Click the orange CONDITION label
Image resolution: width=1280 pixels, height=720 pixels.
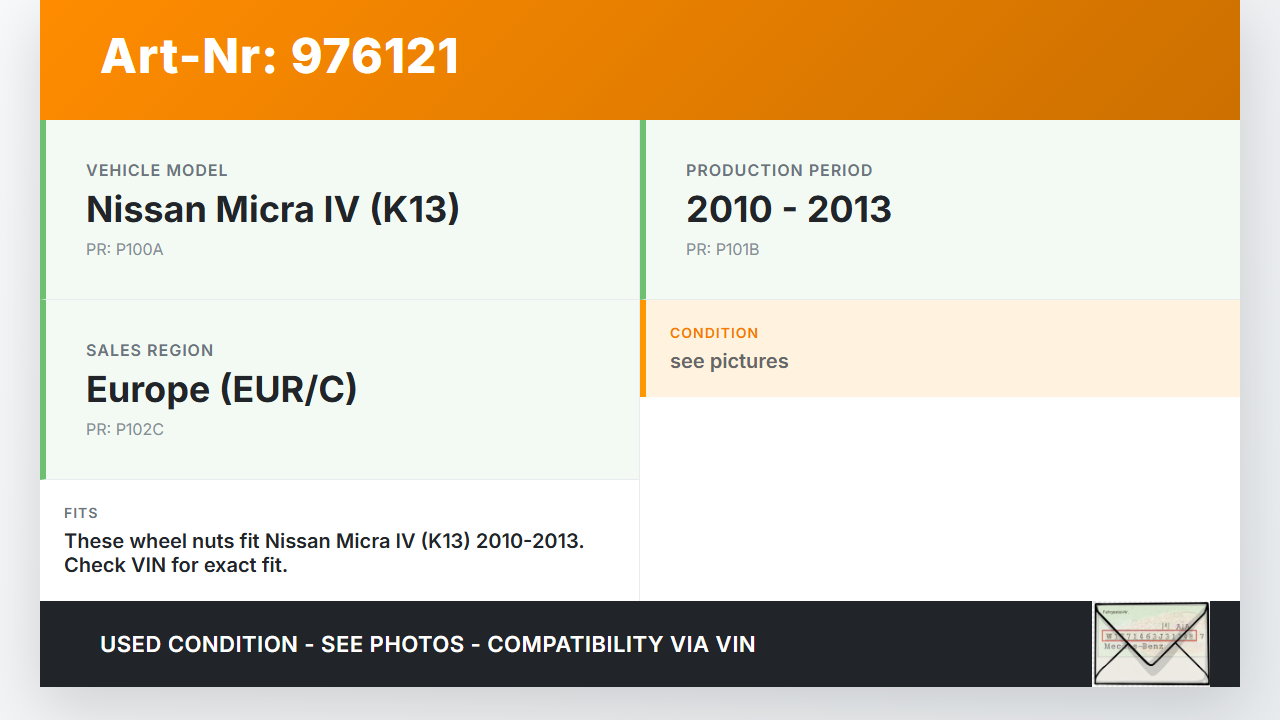pos(714,333)
